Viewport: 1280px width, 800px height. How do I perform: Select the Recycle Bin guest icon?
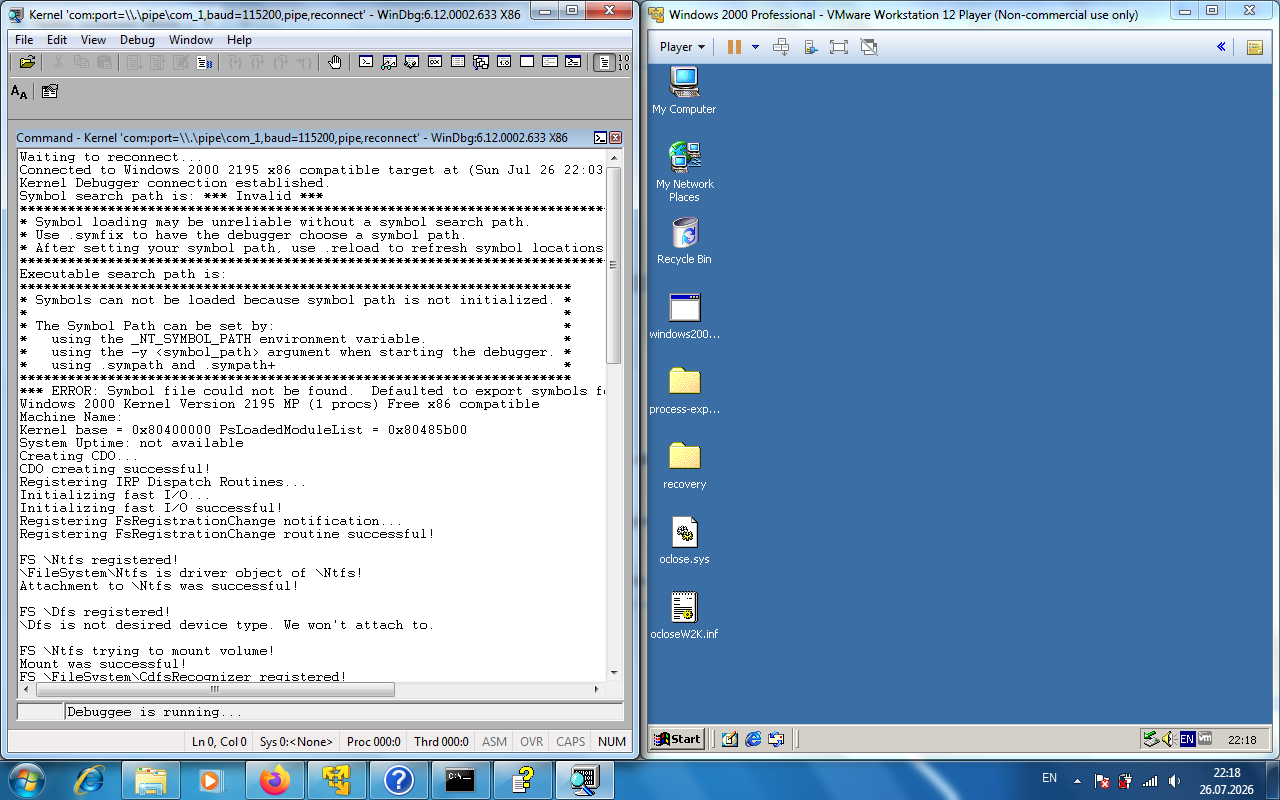pos(684,241)
